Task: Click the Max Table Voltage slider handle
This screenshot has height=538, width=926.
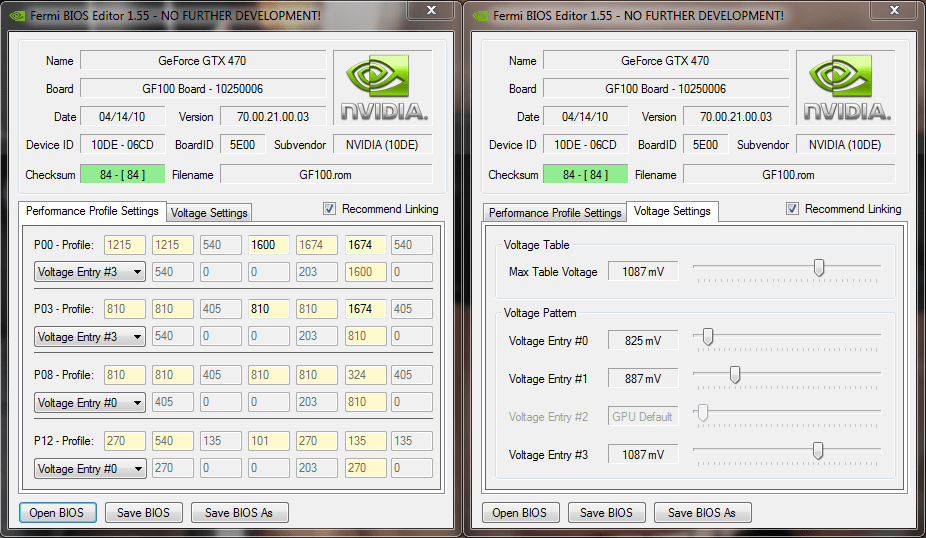Action: point(819,268)
